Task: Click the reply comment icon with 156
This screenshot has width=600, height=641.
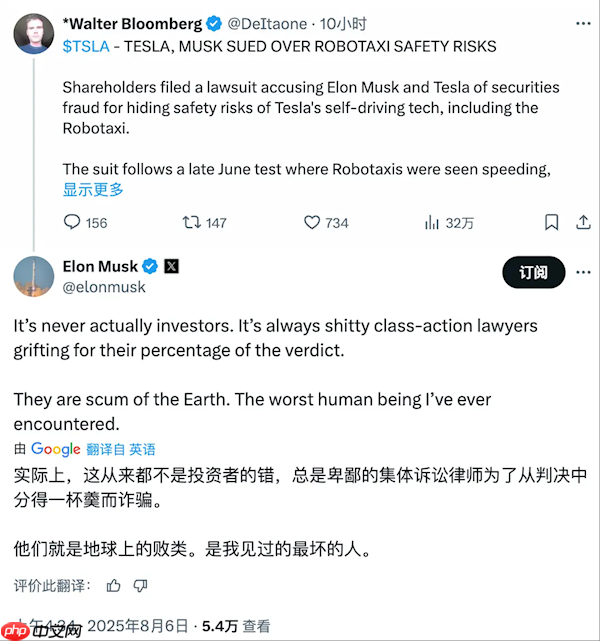Action: click(73, 222)
